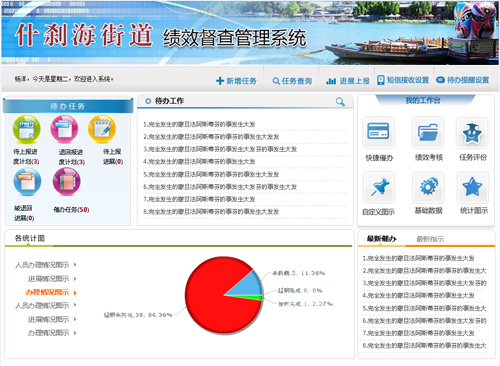Expand the first 进展情况图示 chart entry
The image size is (500, 366).
[52, 279]
